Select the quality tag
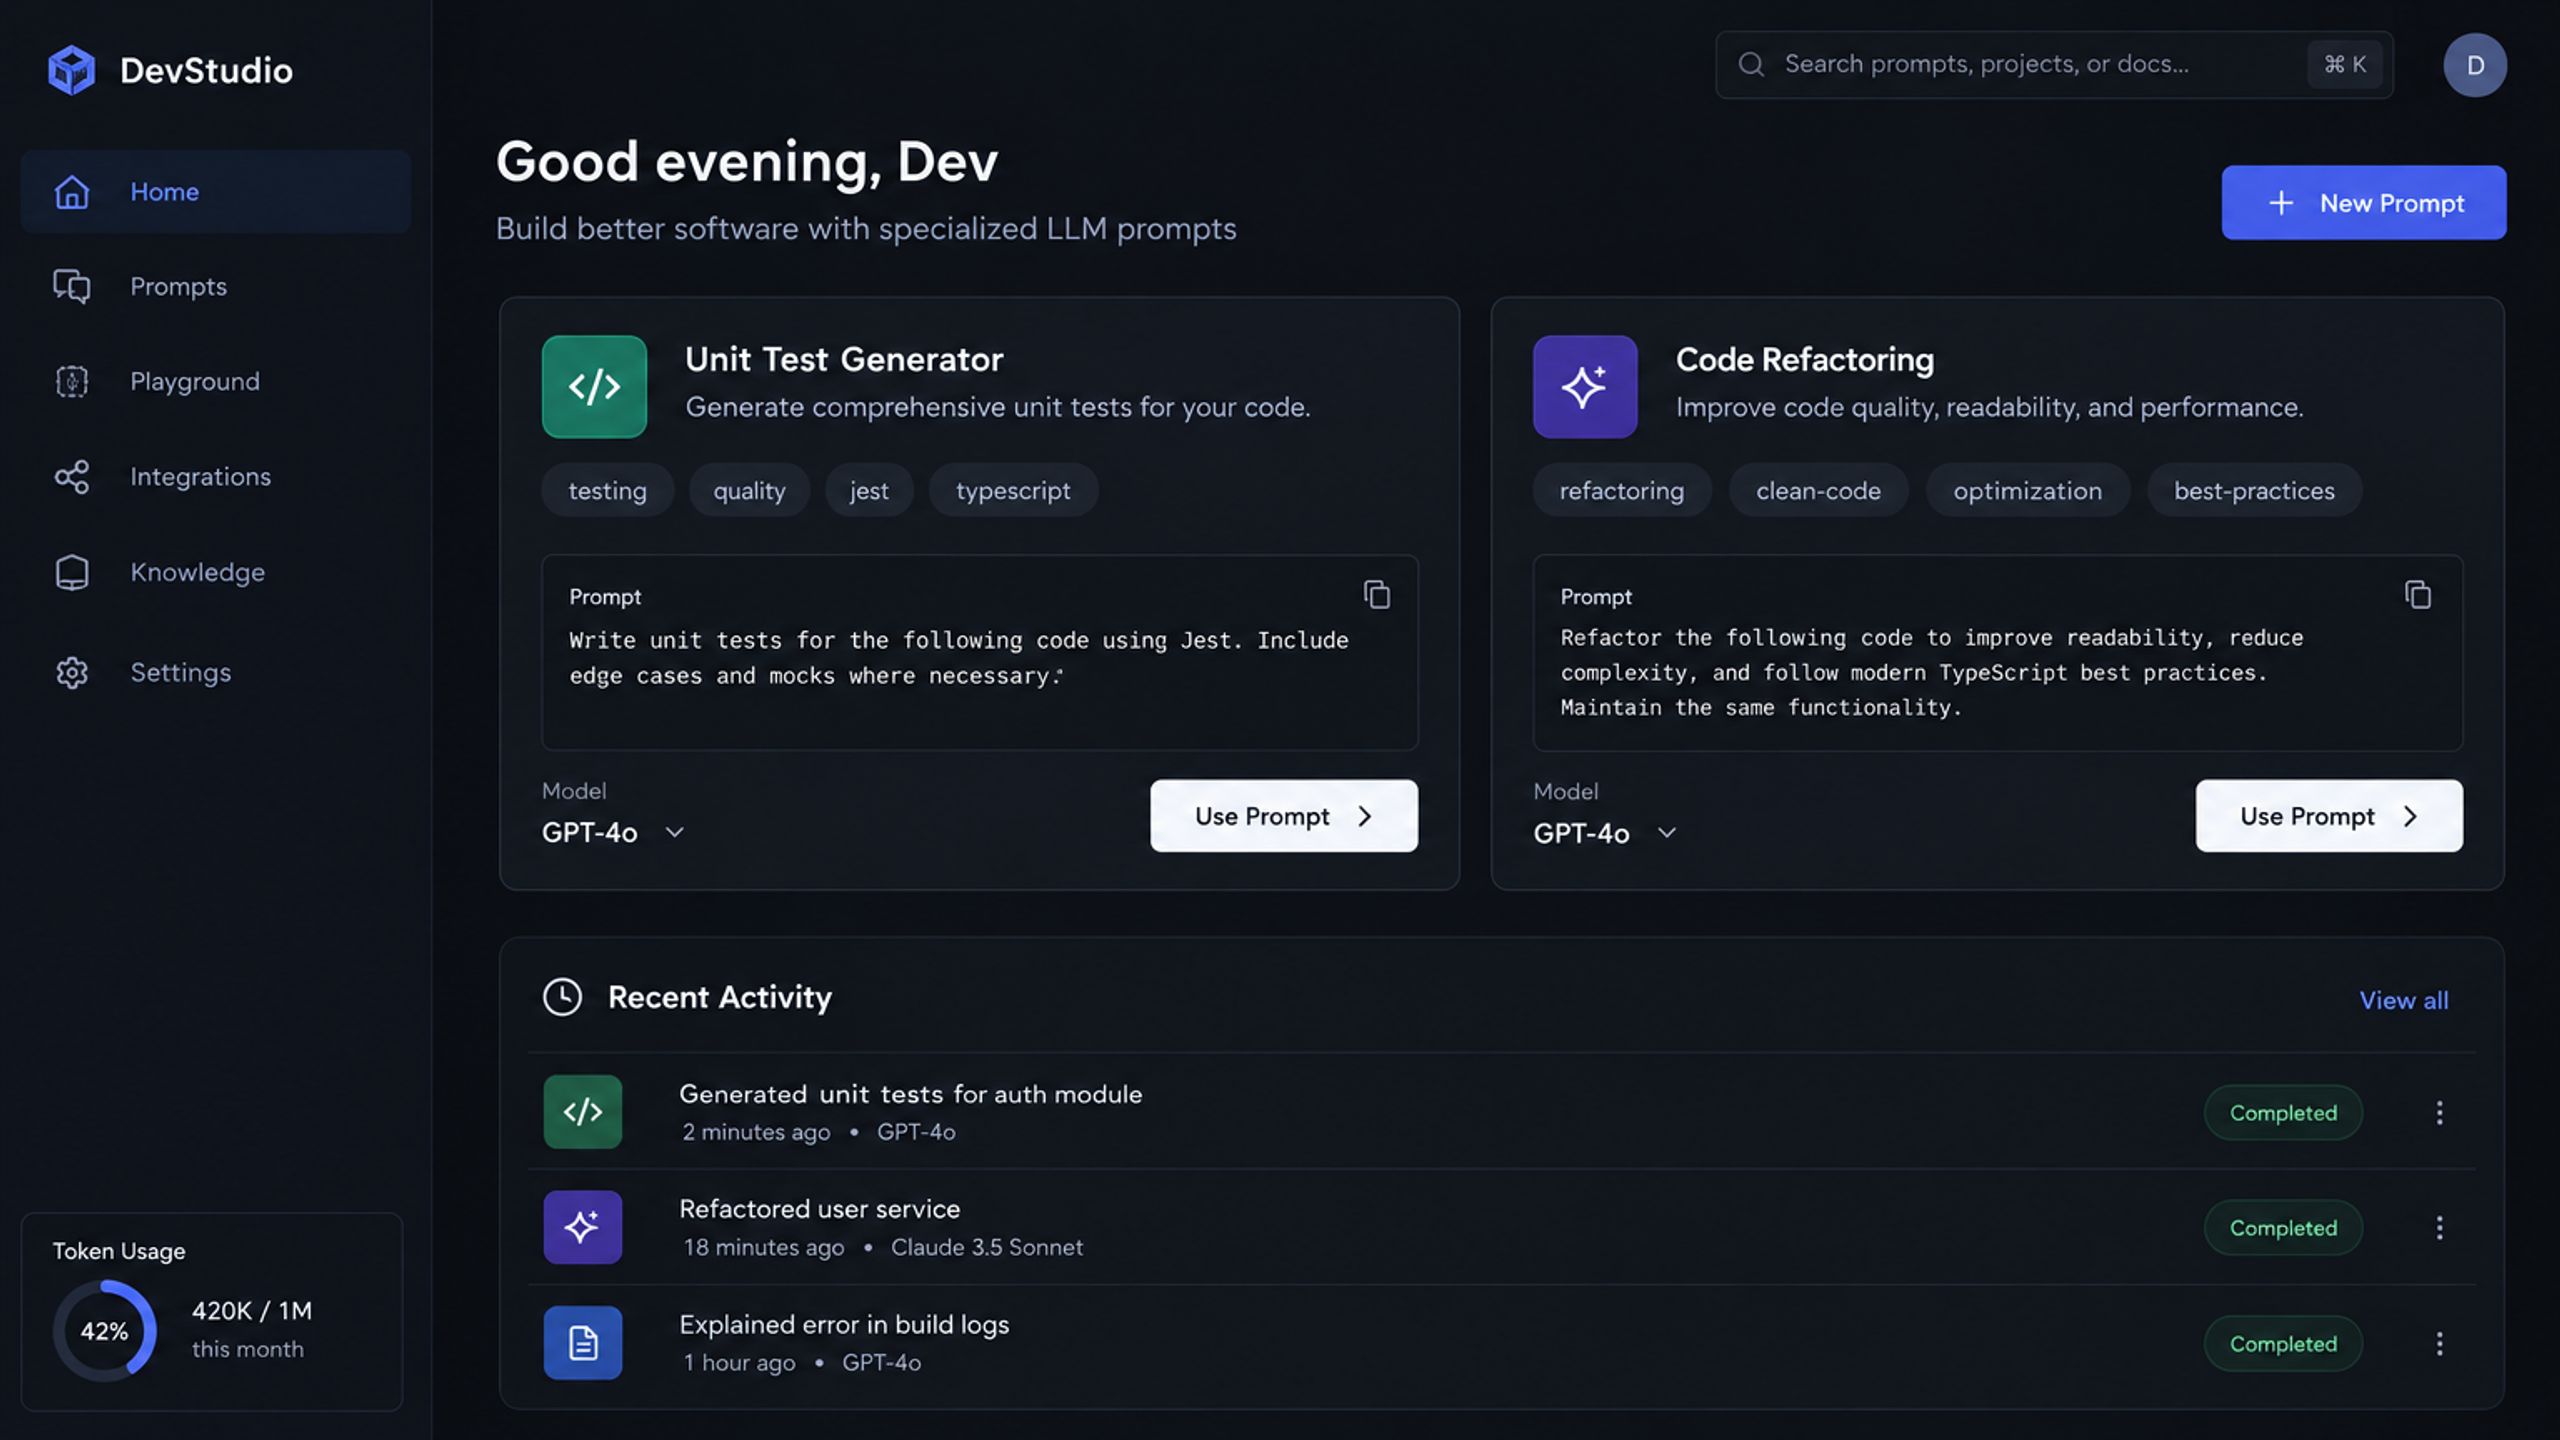Image resolution: width=2560 pixels, height=1440 pixels. (749, 491)
